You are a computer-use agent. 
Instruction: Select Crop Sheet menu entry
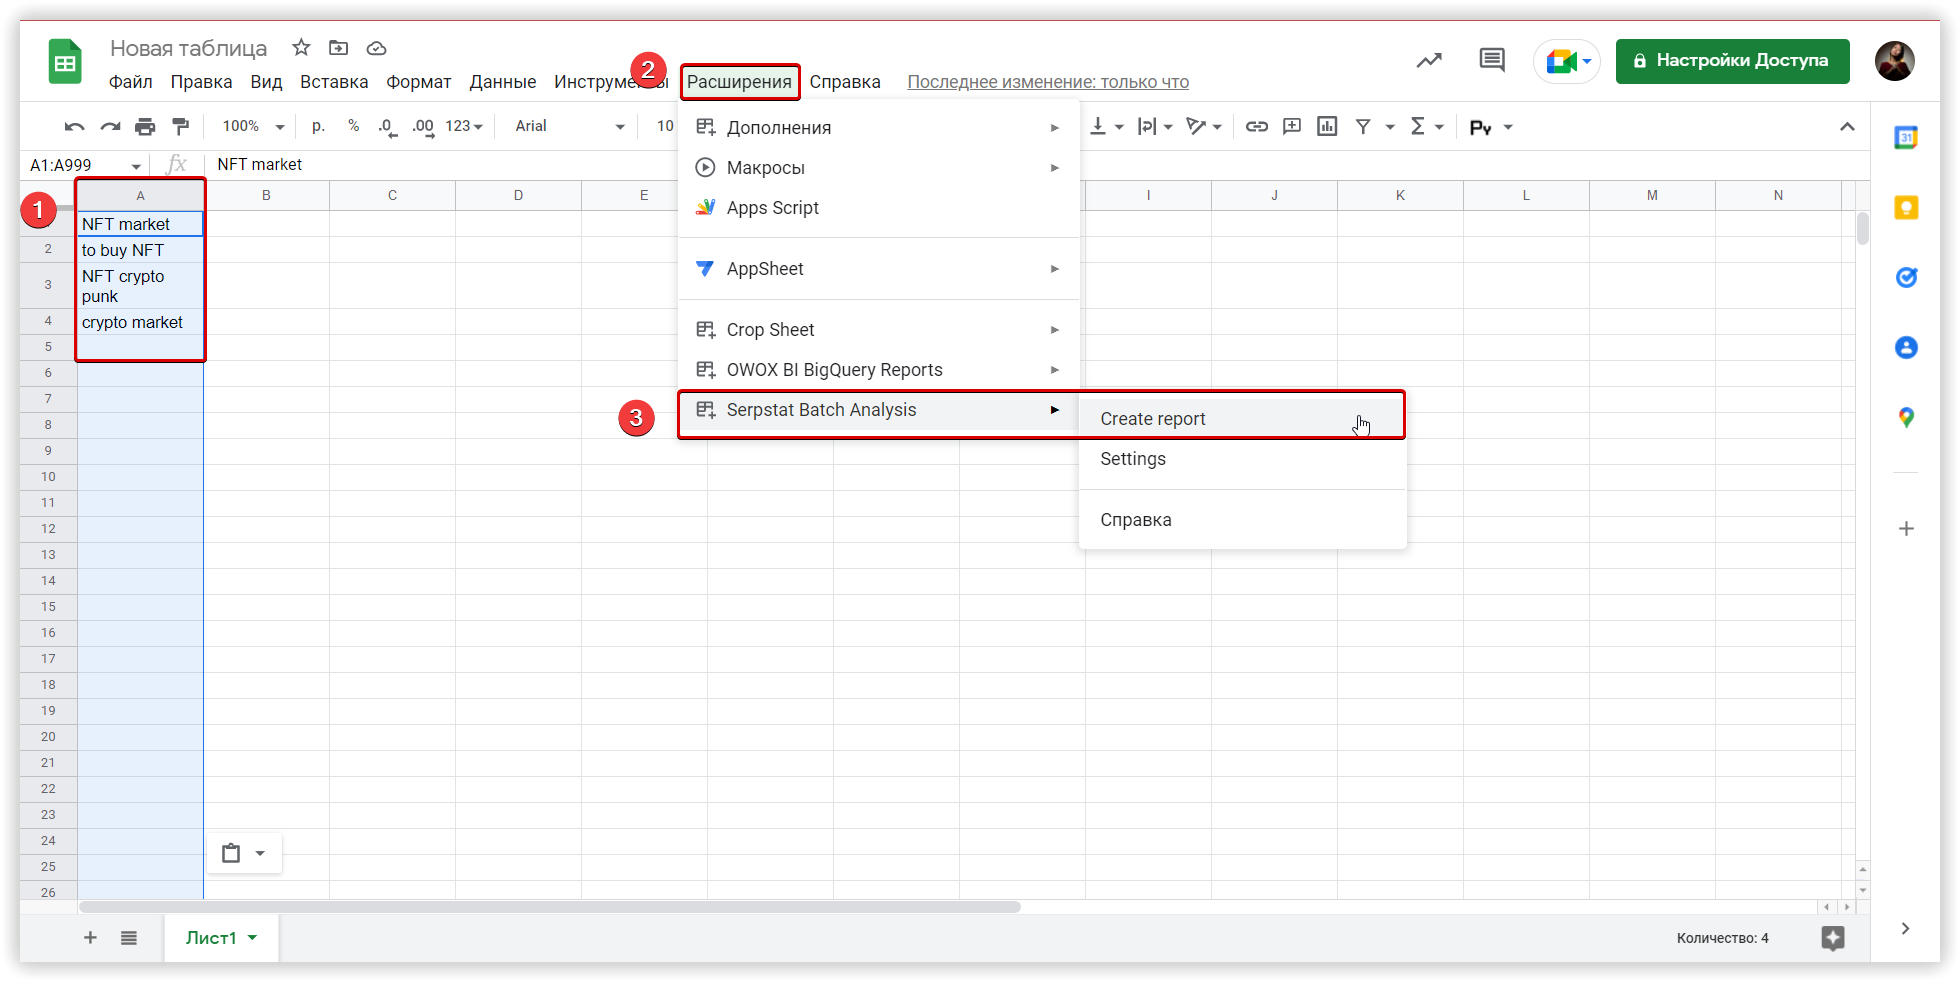point(878,330)
